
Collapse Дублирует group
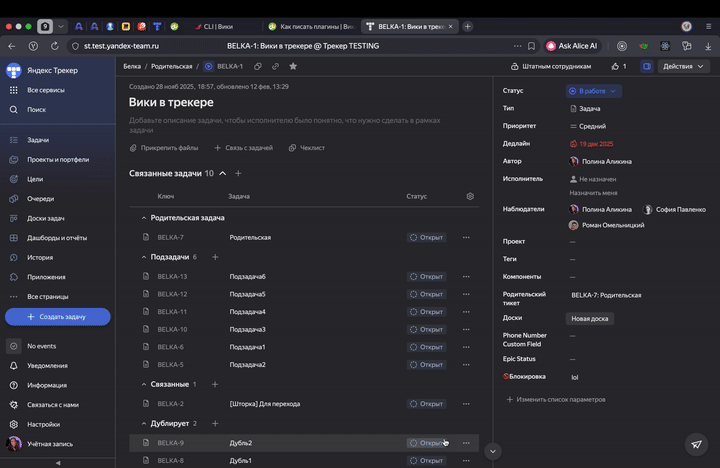click(x=144, y=423)
